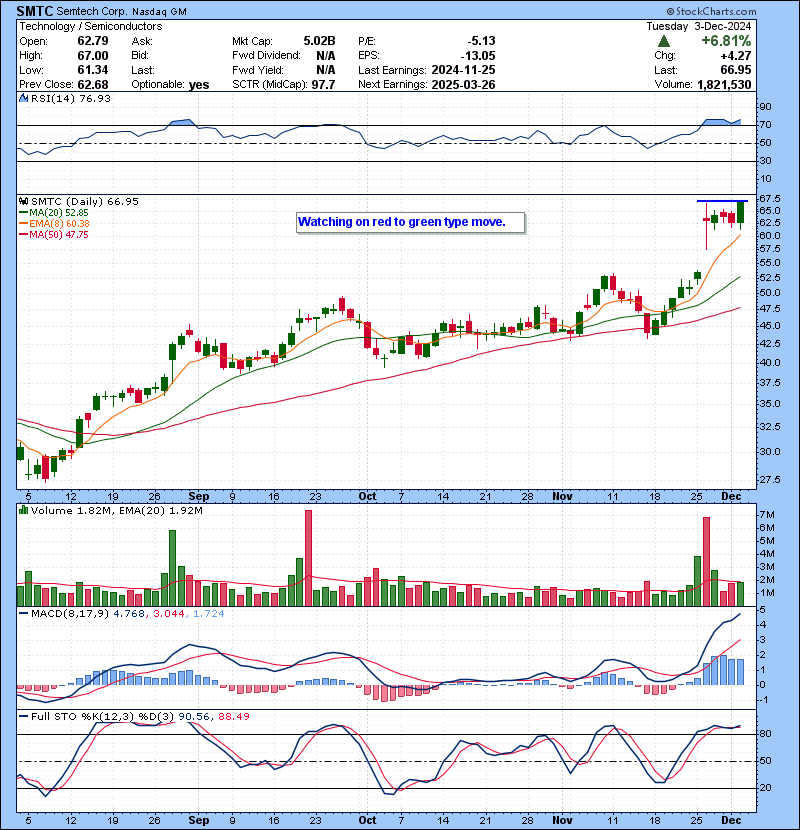Click the 67.5 price axis label
Screen dimensions: 800x830
(x=769, y=199)
